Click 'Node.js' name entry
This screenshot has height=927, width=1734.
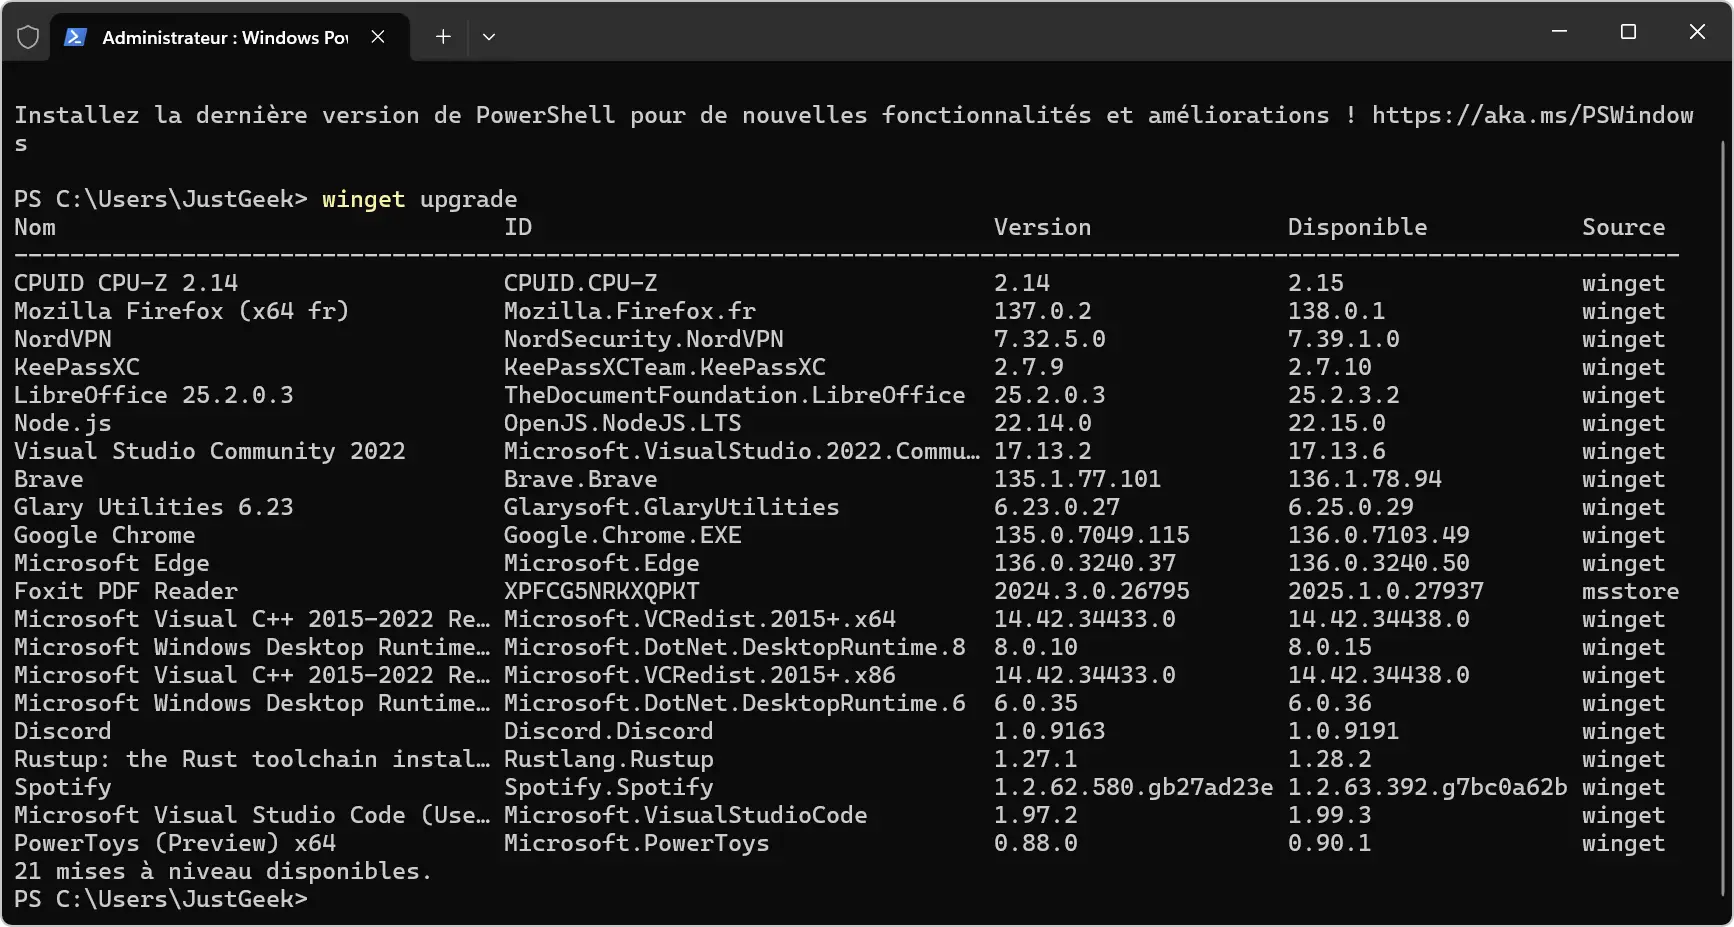63,423
